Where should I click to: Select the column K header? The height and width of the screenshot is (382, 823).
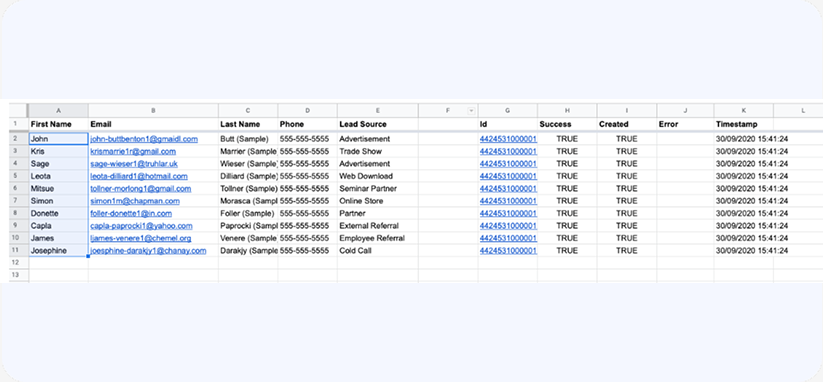pyautogui.click(x=743, y=111)
